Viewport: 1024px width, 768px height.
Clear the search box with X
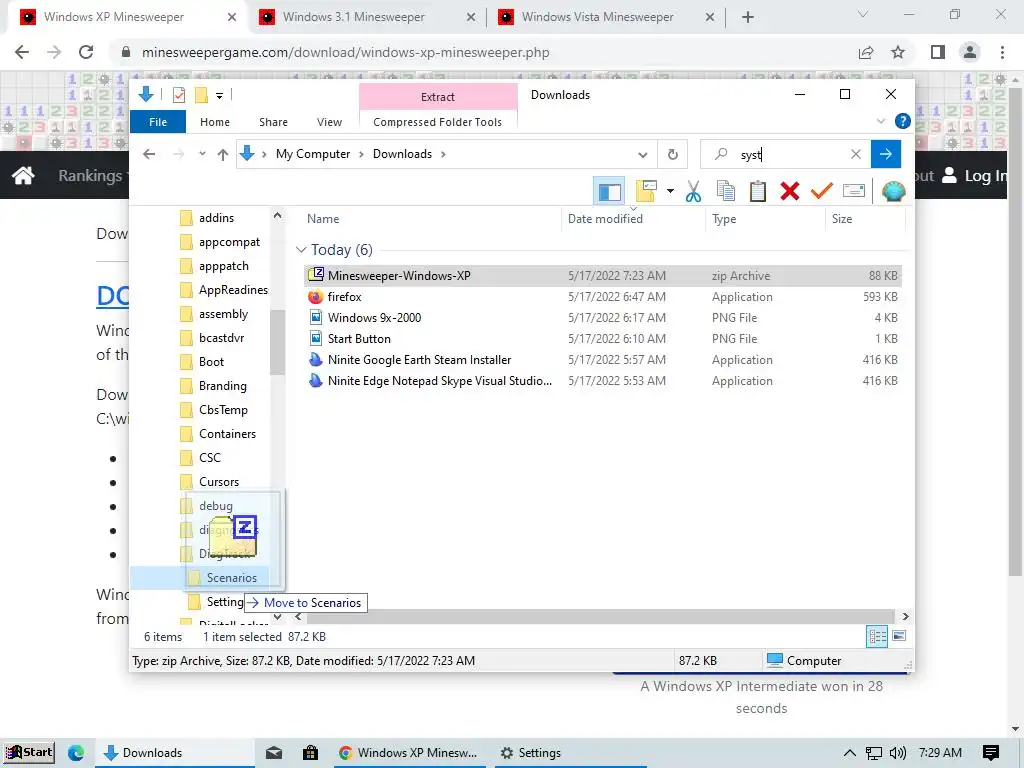point(856,154)
